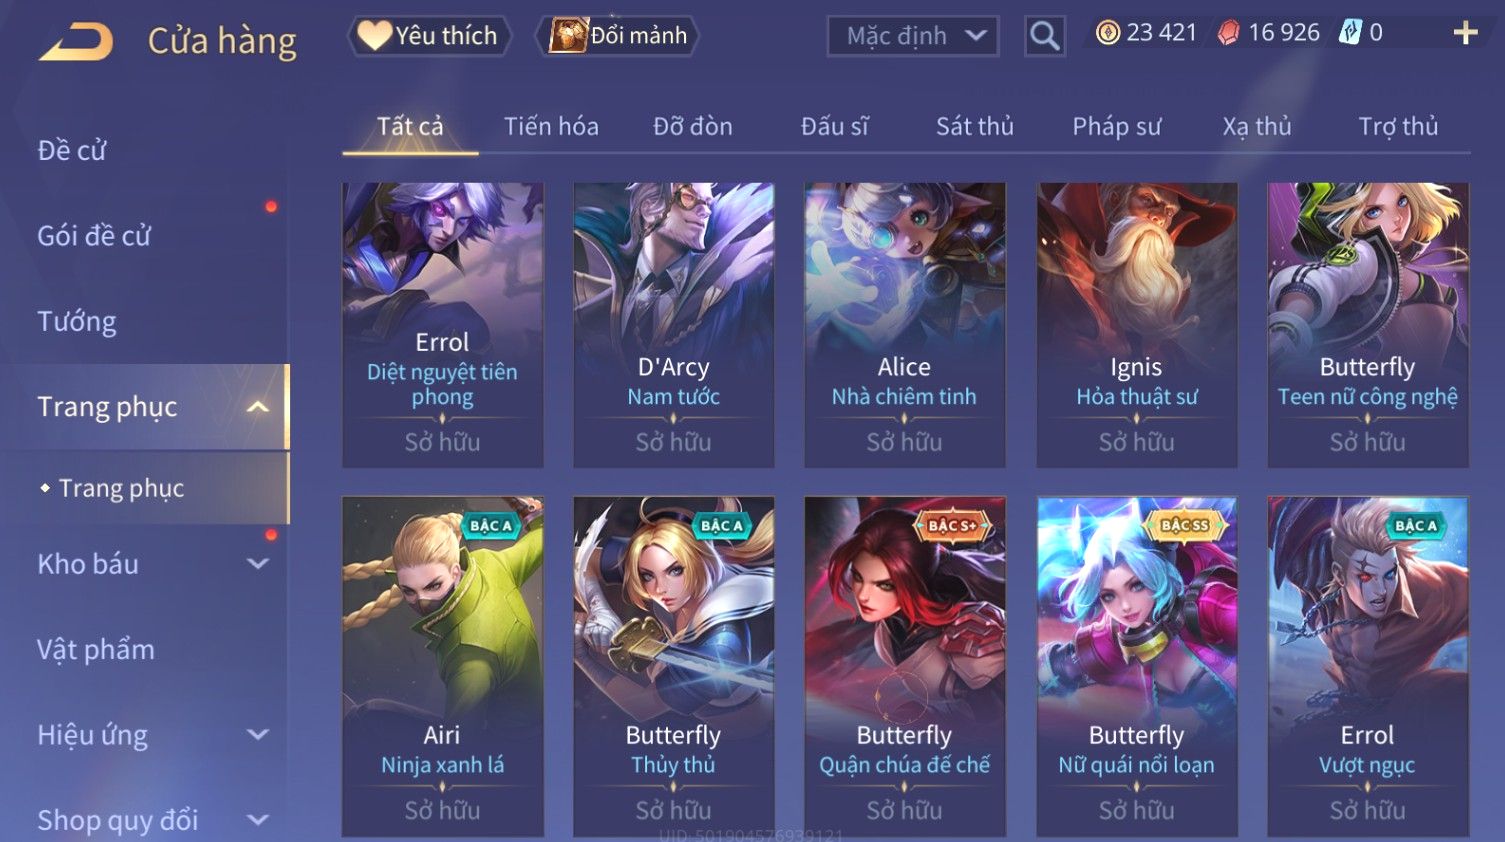Open Gói đề cử in sidebar
The image size is (1505, 842).
94,236
